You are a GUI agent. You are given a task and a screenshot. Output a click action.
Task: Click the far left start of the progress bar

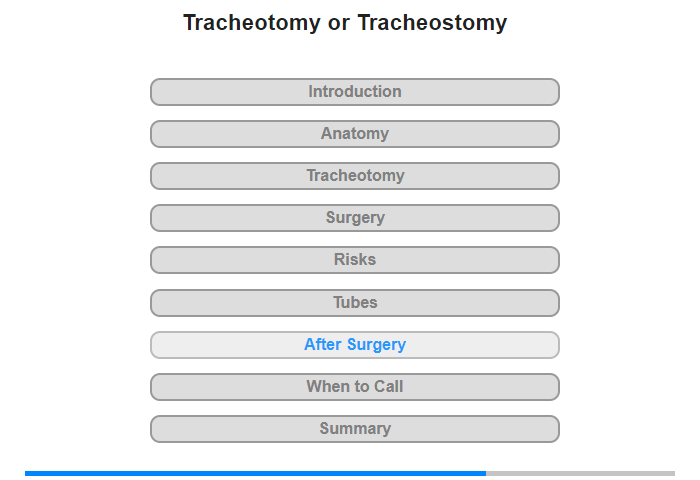[26, 473]
